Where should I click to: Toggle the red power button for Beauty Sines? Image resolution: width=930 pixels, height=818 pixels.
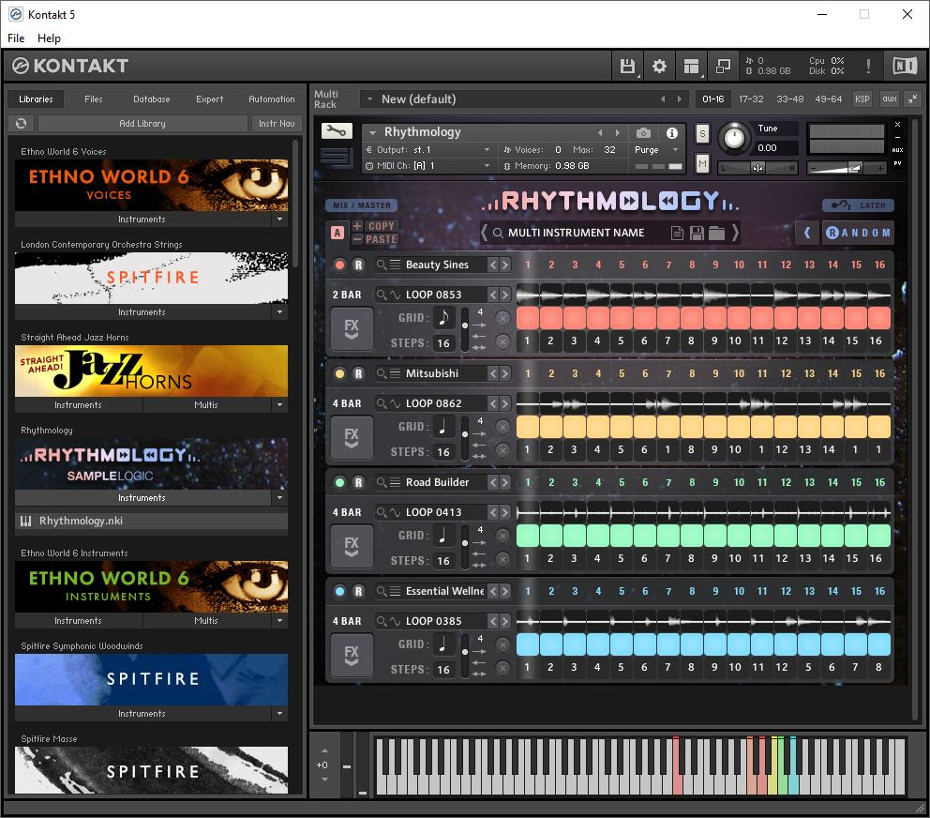point(339,265)
